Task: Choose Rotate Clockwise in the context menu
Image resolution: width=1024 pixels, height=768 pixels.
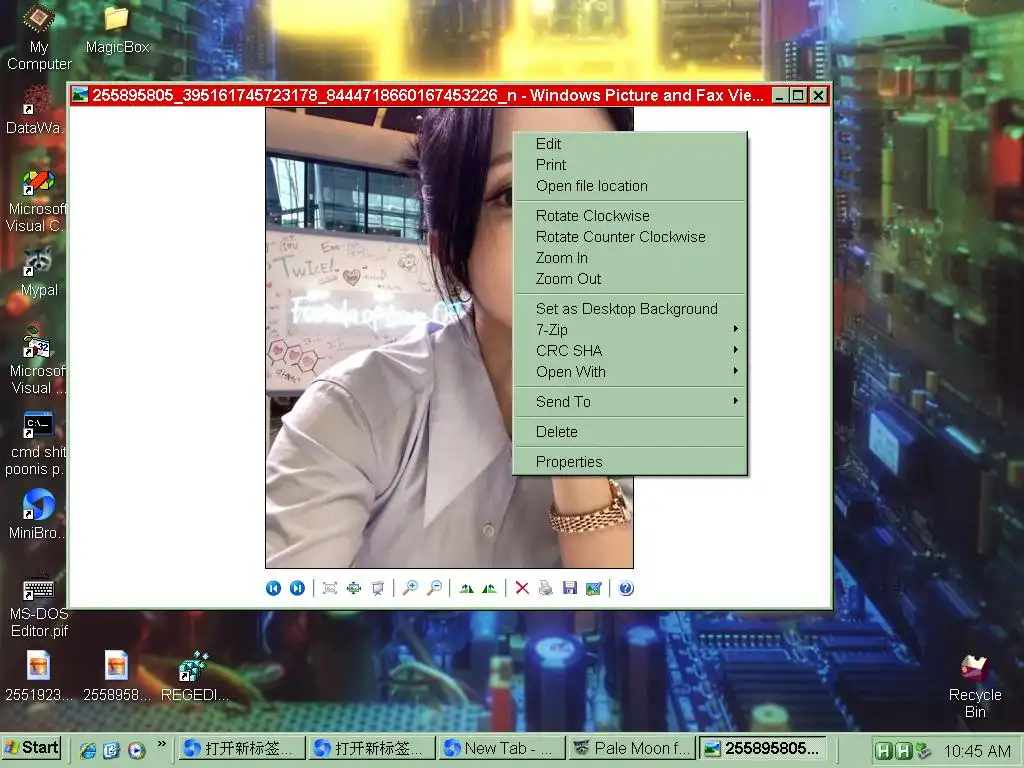Action: [630, 216]
